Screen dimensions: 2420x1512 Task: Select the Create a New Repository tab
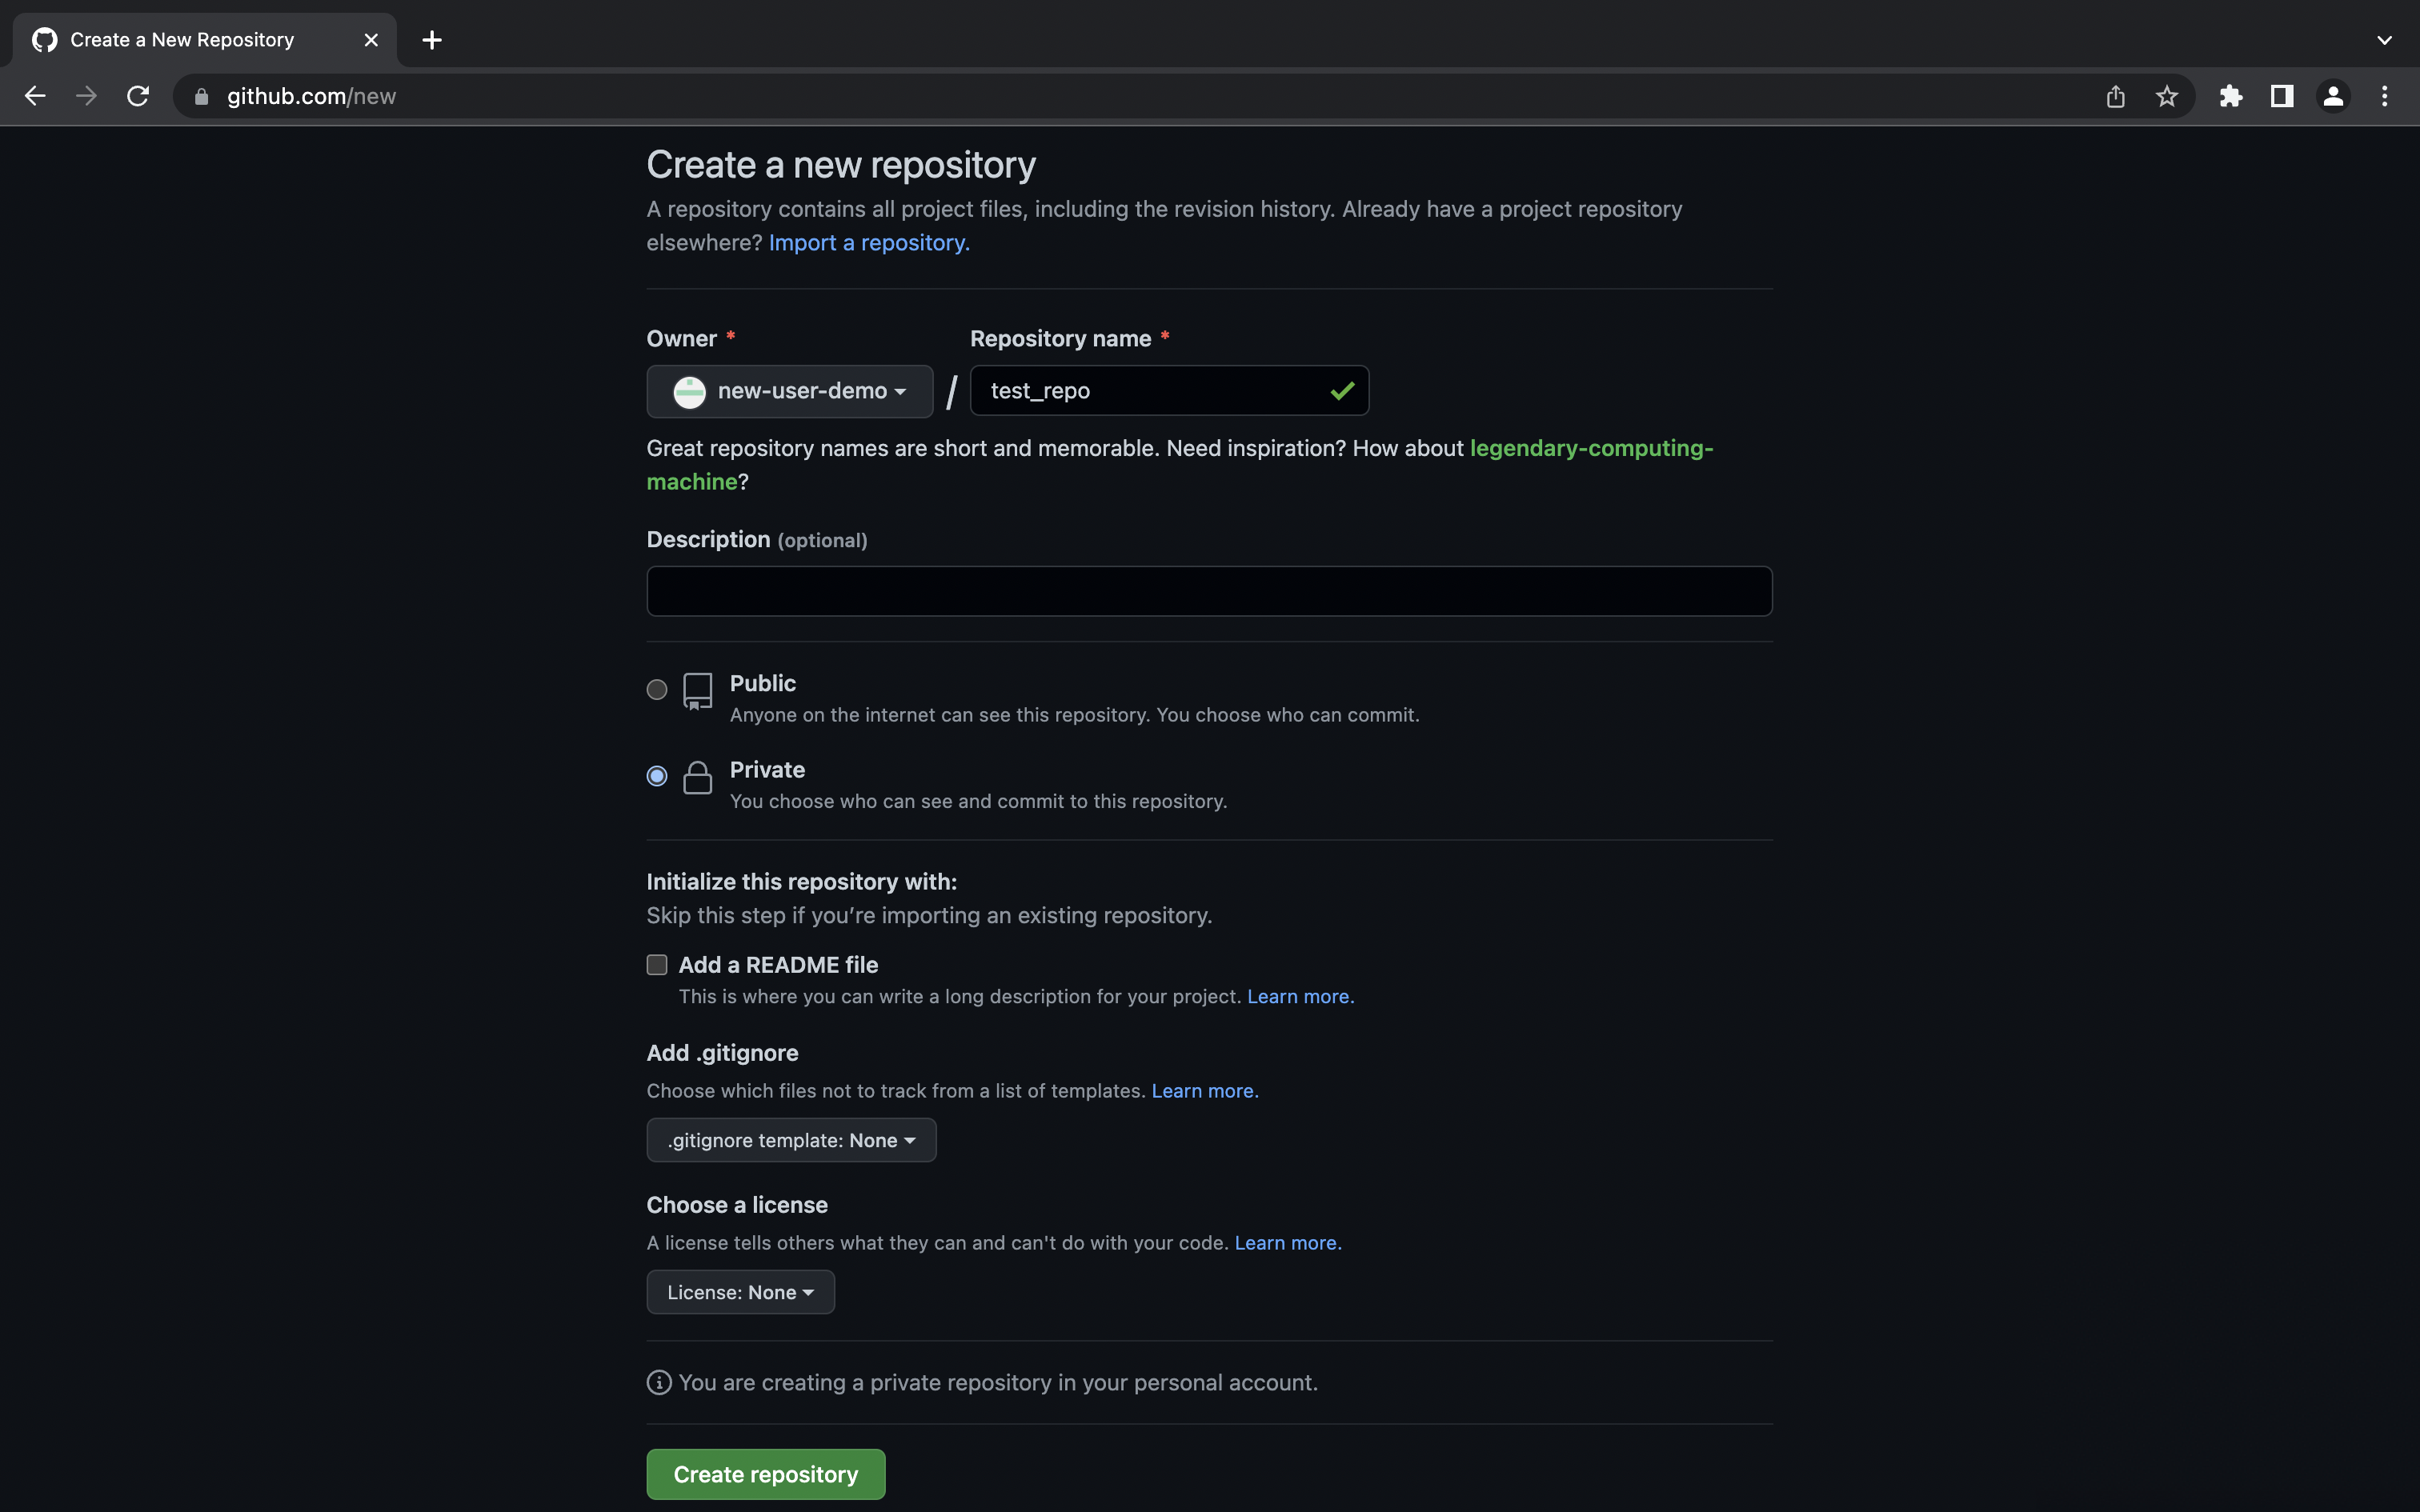(x=205, y=40)
